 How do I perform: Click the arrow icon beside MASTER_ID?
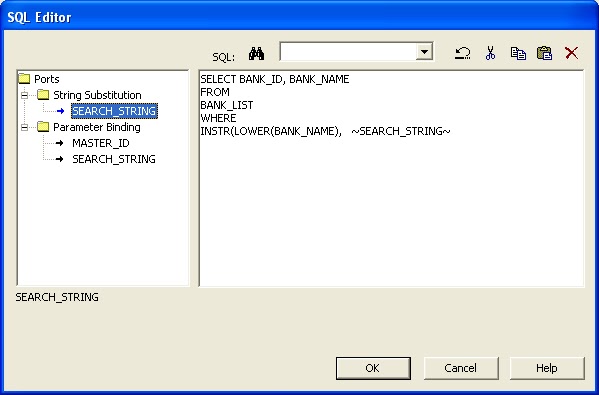[60, 143]
